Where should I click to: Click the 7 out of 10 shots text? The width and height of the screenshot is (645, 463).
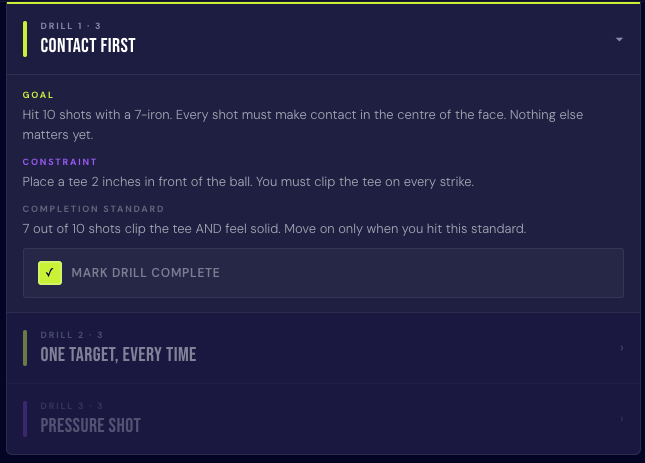point(273,229)
